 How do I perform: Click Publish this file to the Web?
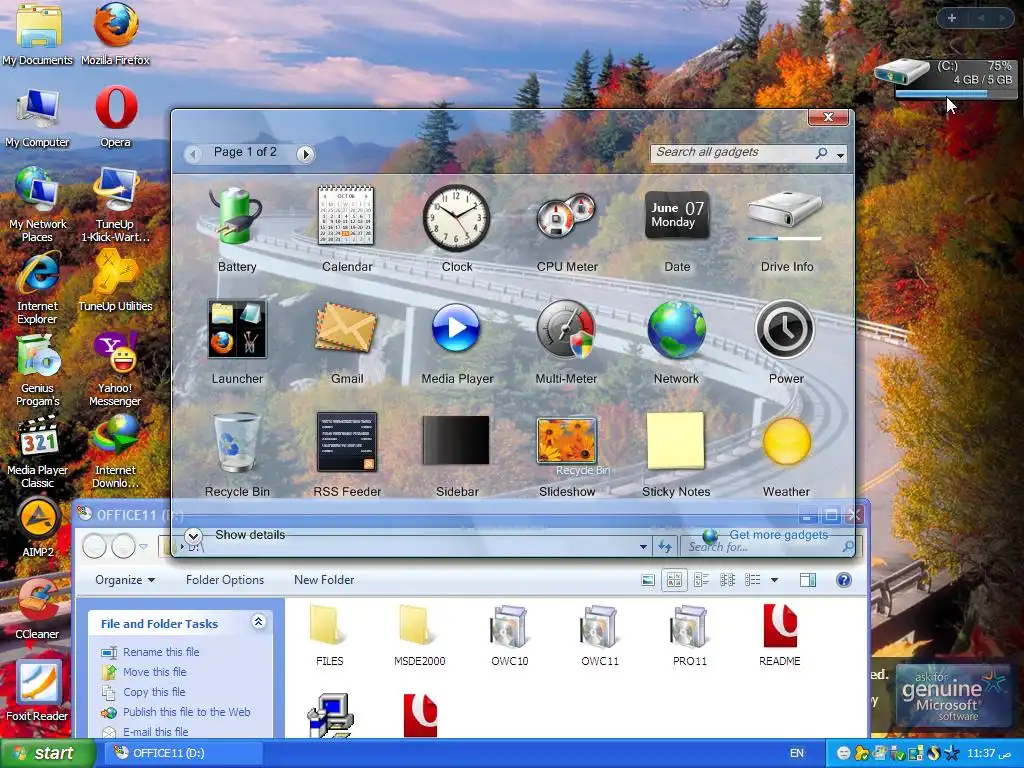pyautogui.click(x=187, y=712)
